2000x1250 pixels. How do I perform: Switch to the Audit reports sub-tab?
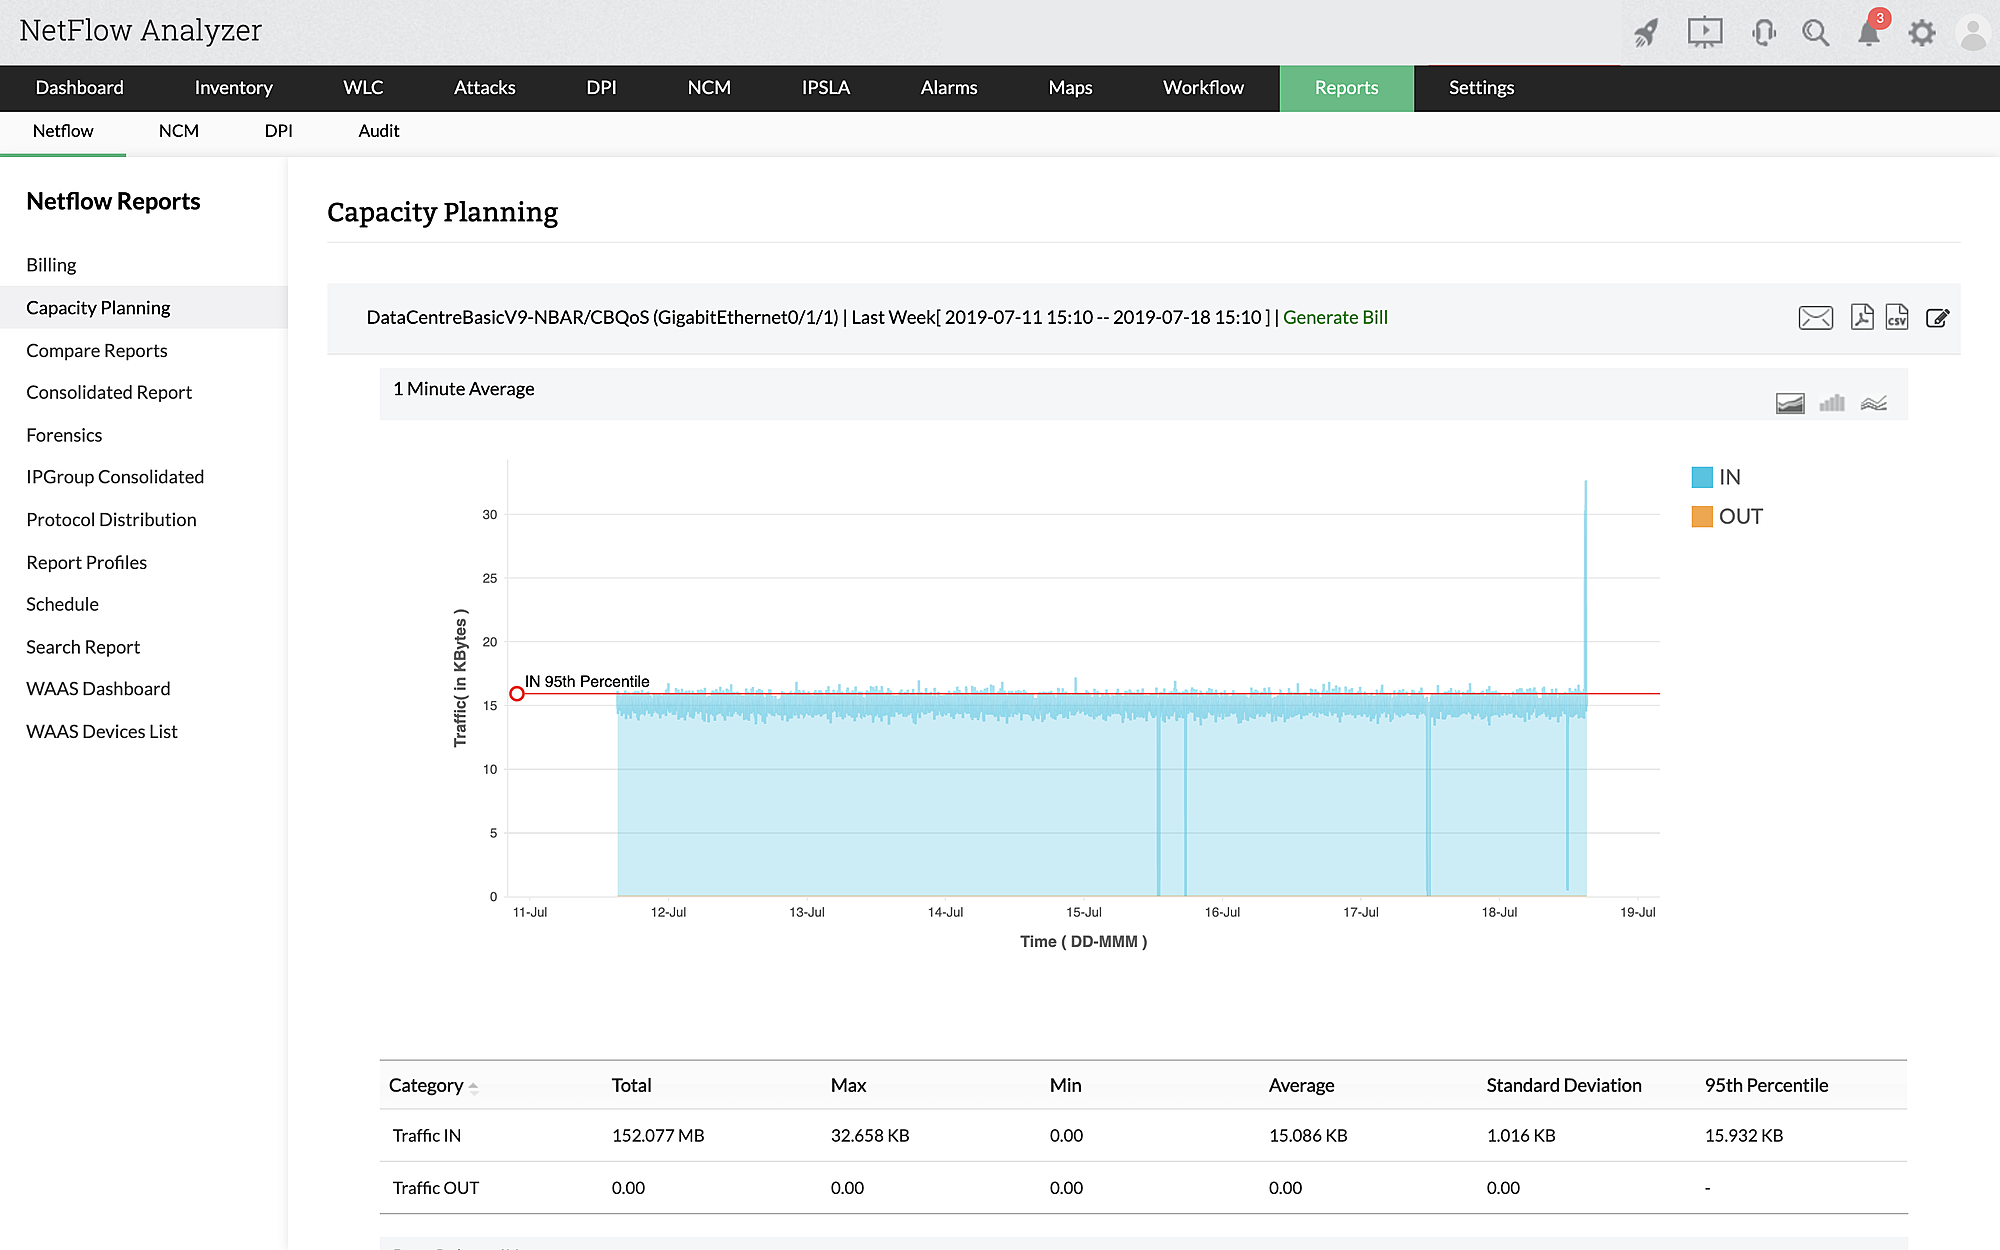tap(378, 131)
